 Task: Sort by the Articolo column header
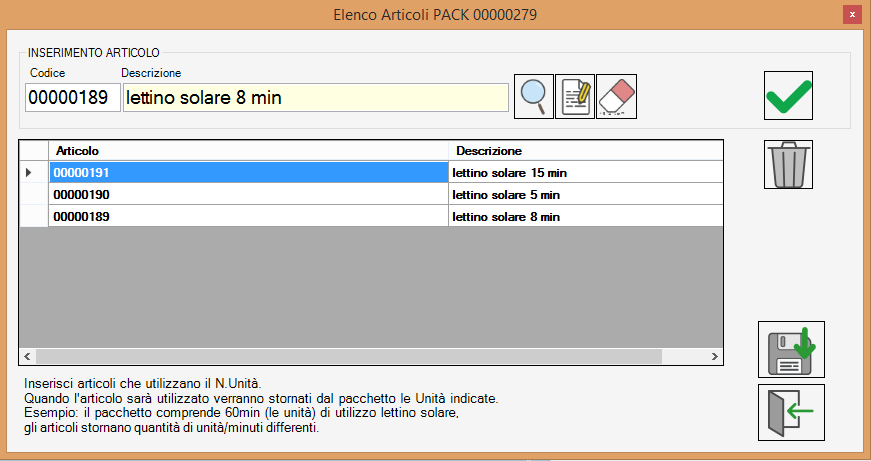point(248,151)
